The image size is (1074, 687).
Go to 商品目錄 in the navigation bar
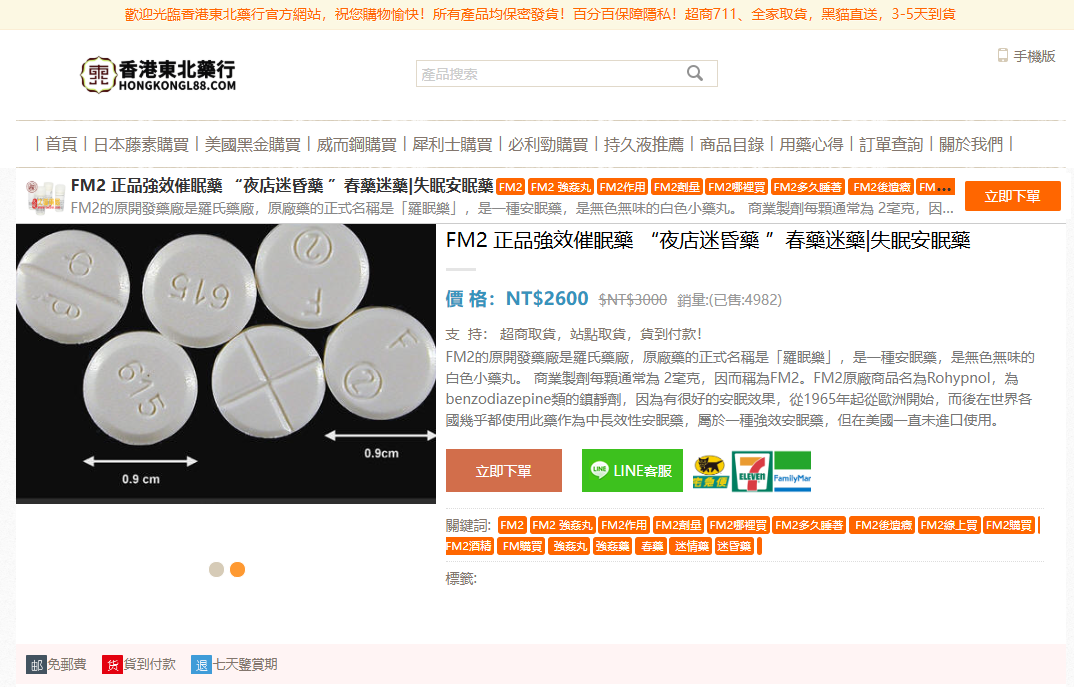[x=732, y=145]
